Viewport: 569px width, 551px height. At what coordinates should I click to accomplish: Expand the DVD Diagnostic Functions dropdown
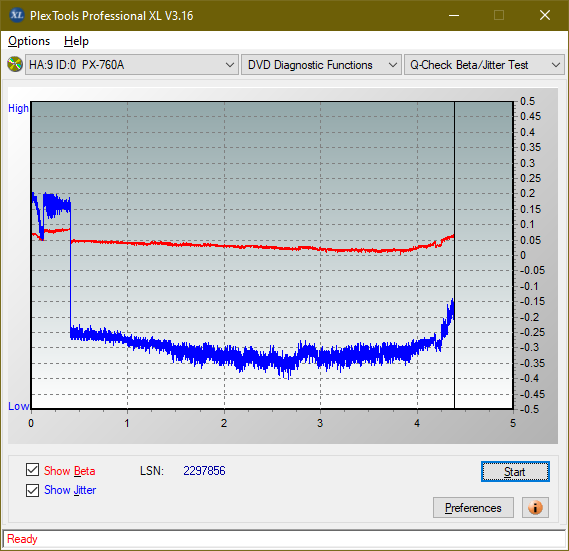(x=321, y=65)
